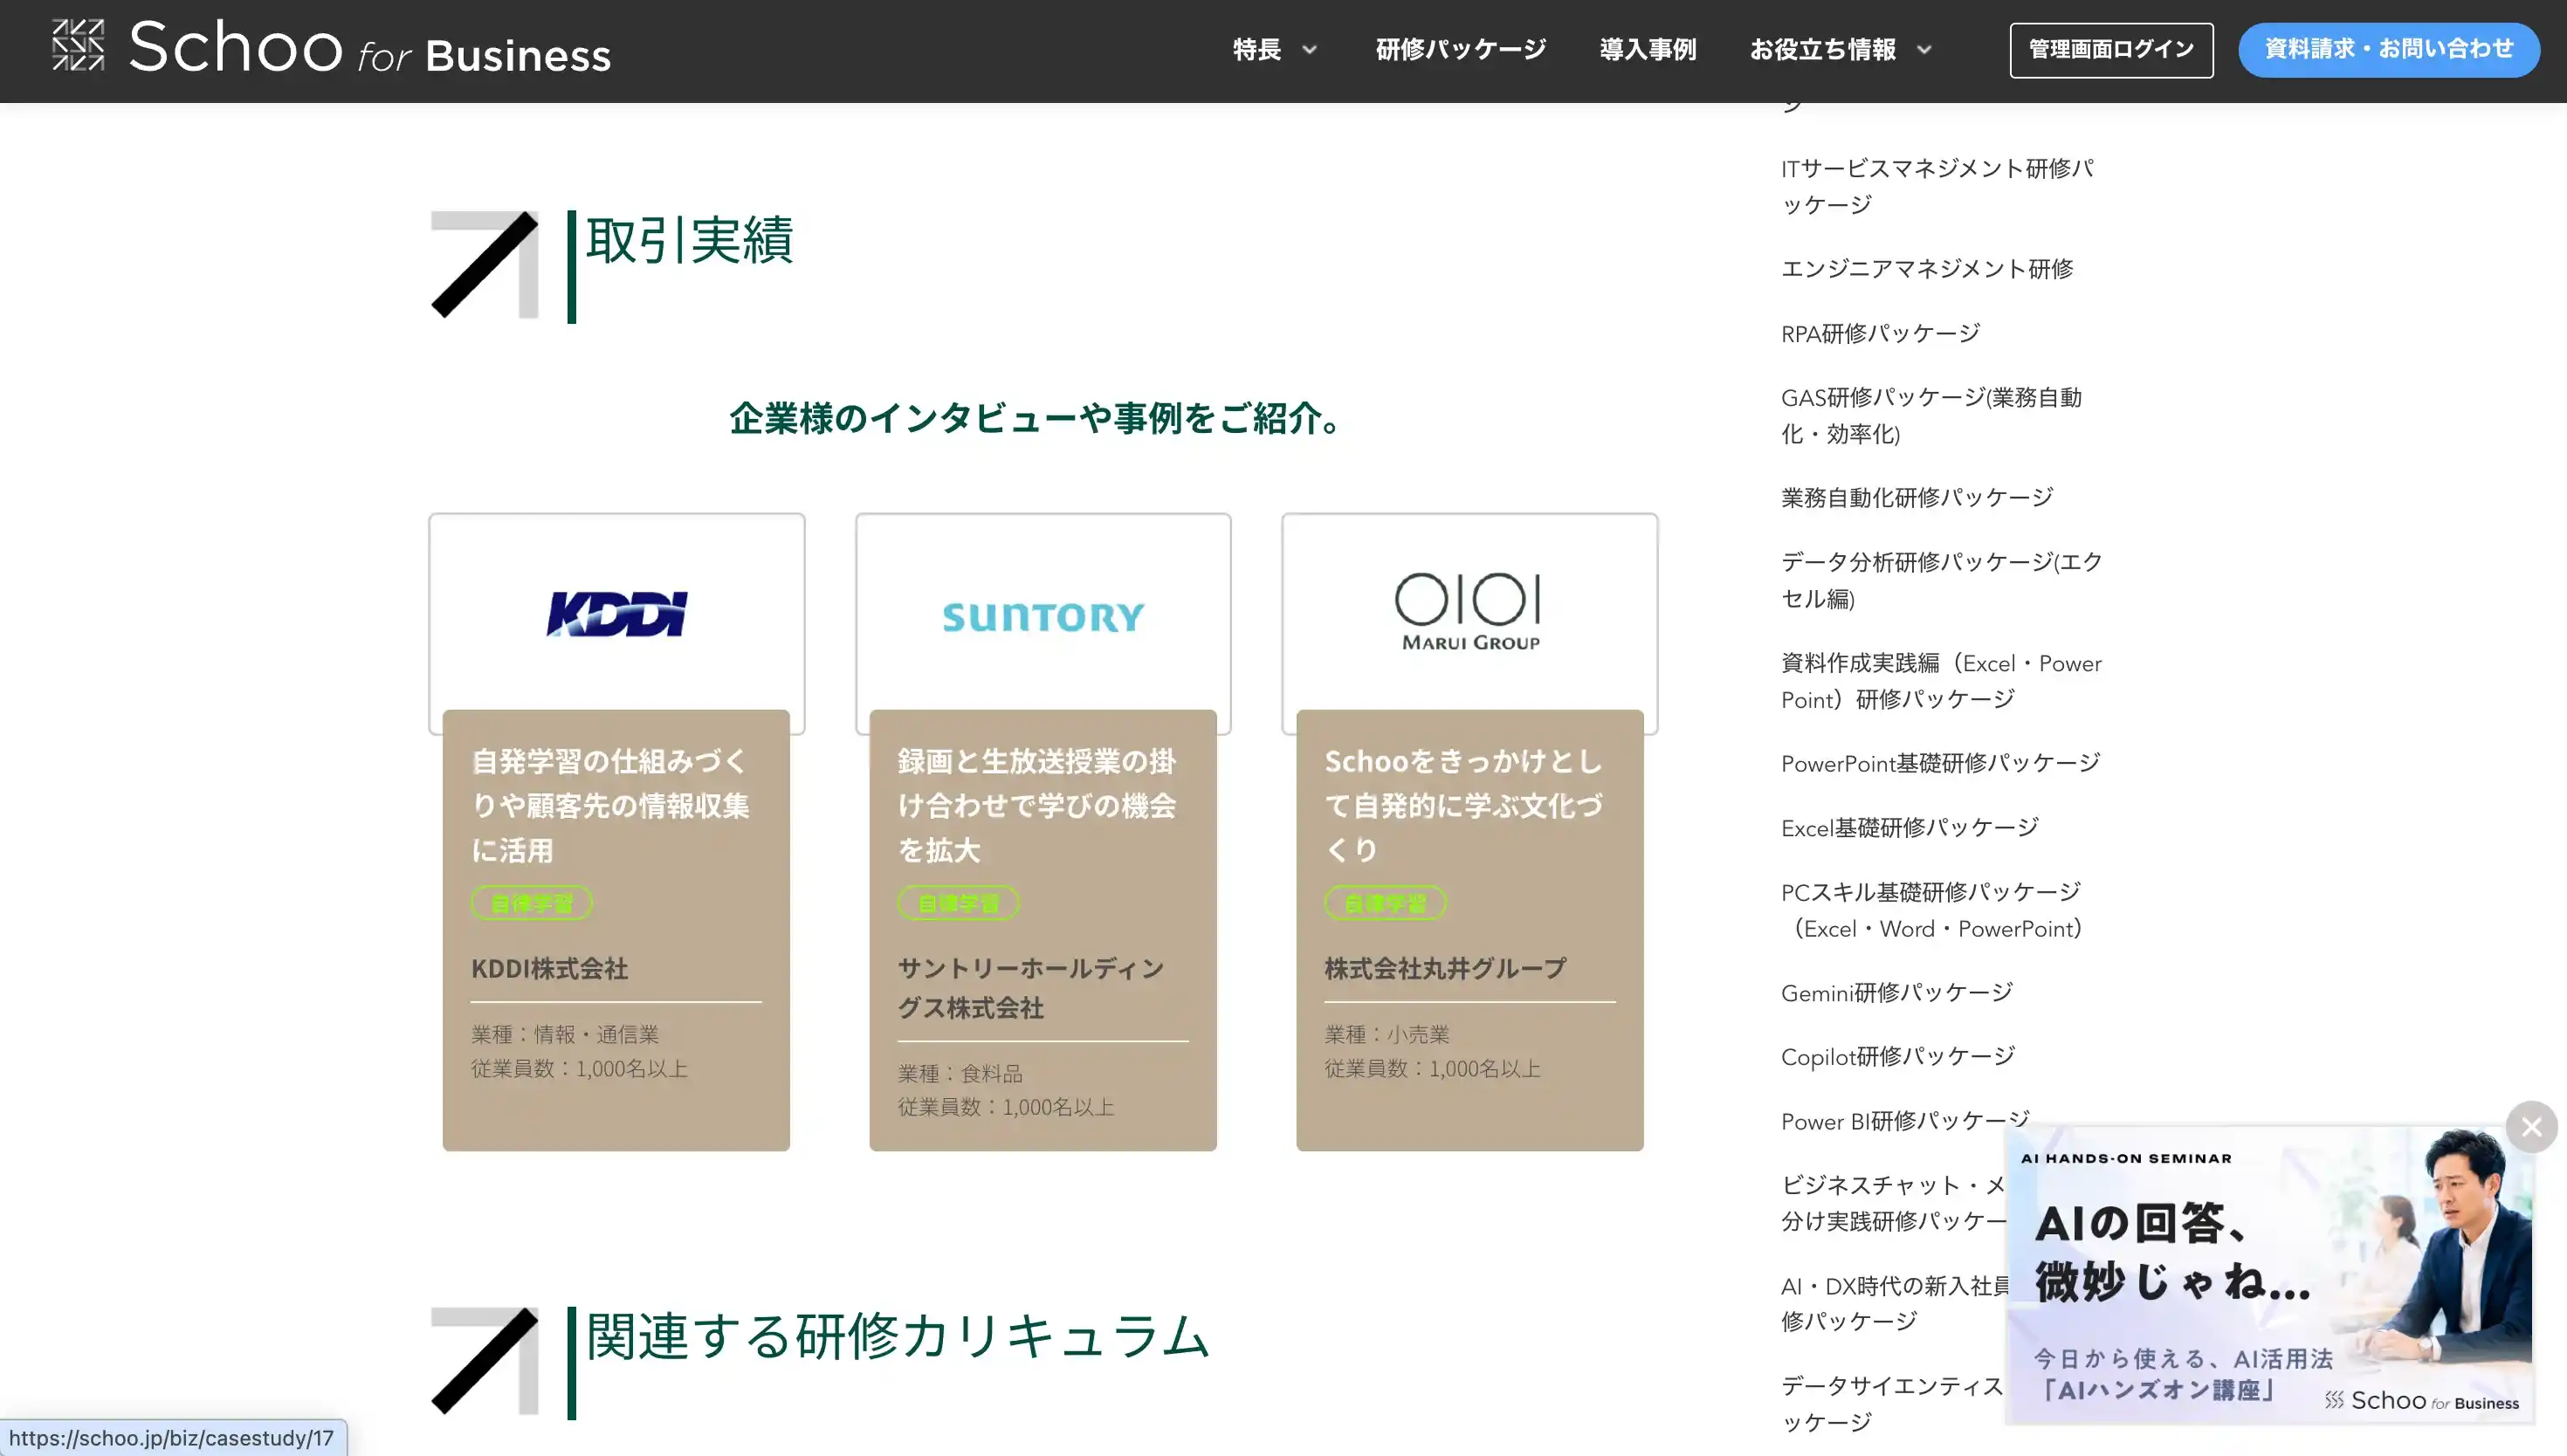Open the KDDI logo card
This screenshot has height=1456, width=2567.
click(617, 613)
